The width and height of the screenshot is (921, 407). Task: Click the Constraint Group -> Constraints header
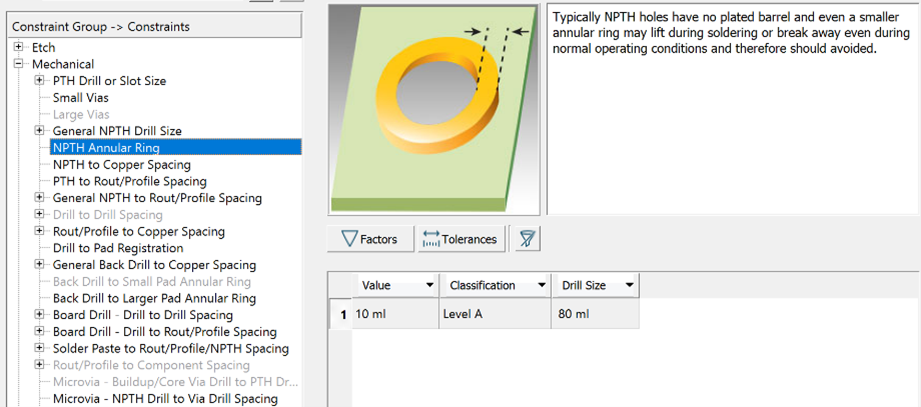coord(156,26)
